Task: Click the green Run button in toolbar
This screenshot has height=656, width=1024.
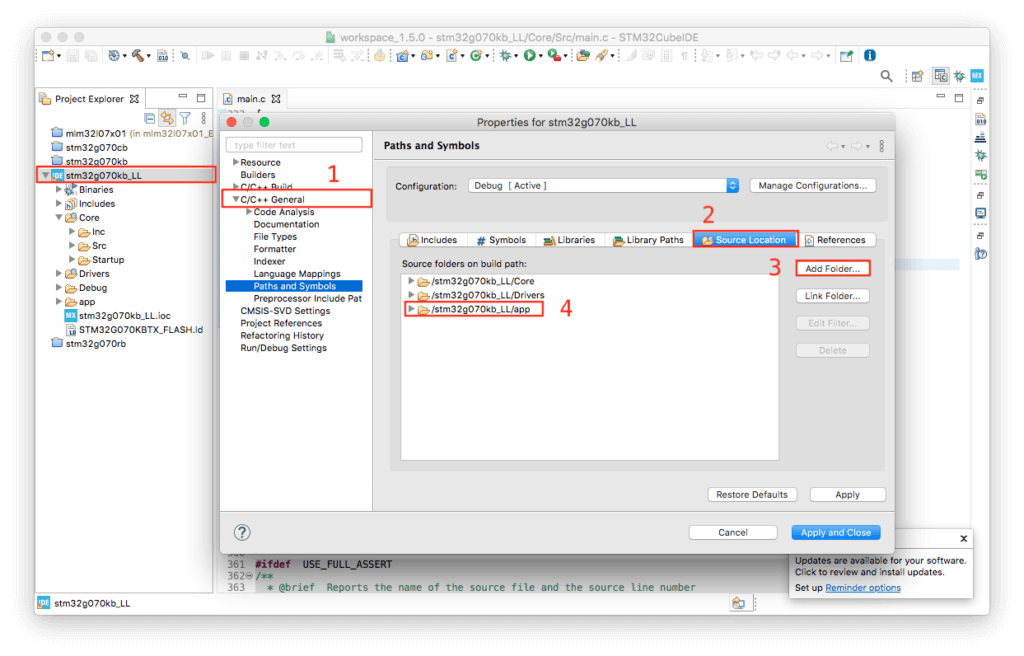Action: tap(530, 56)
